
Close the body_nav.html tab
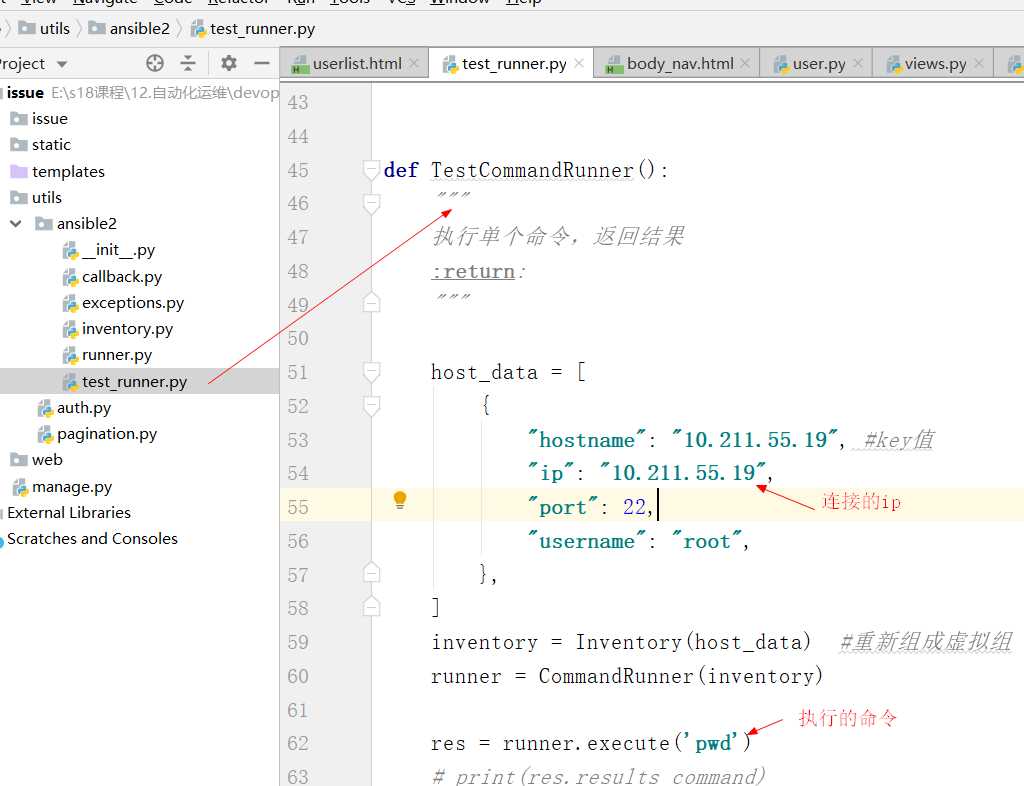tap(745, 63)
